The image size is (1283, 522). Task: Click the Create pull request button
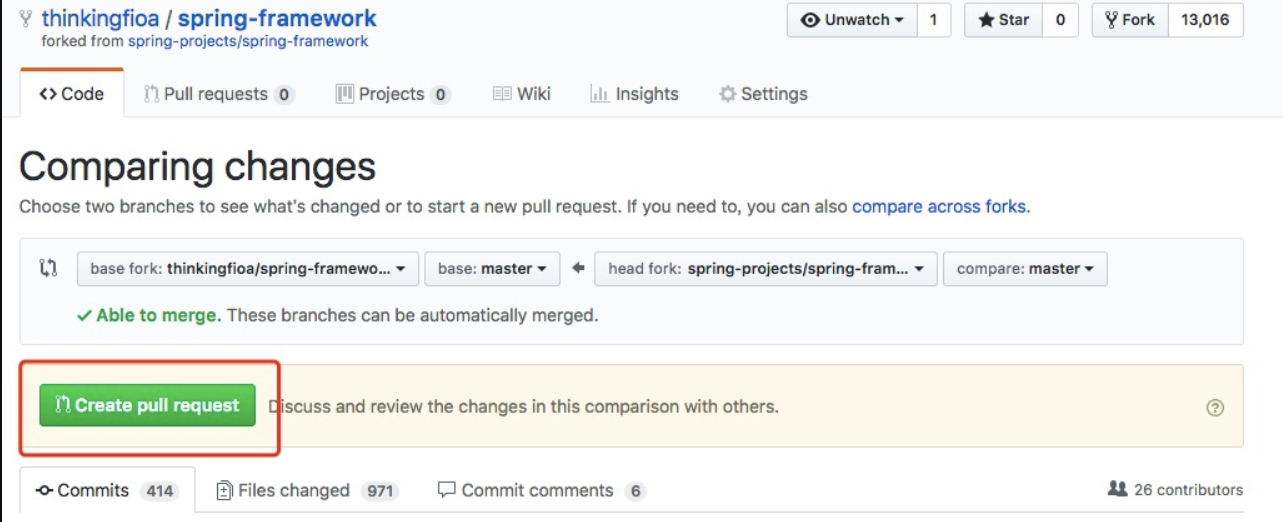coord(147,405)
